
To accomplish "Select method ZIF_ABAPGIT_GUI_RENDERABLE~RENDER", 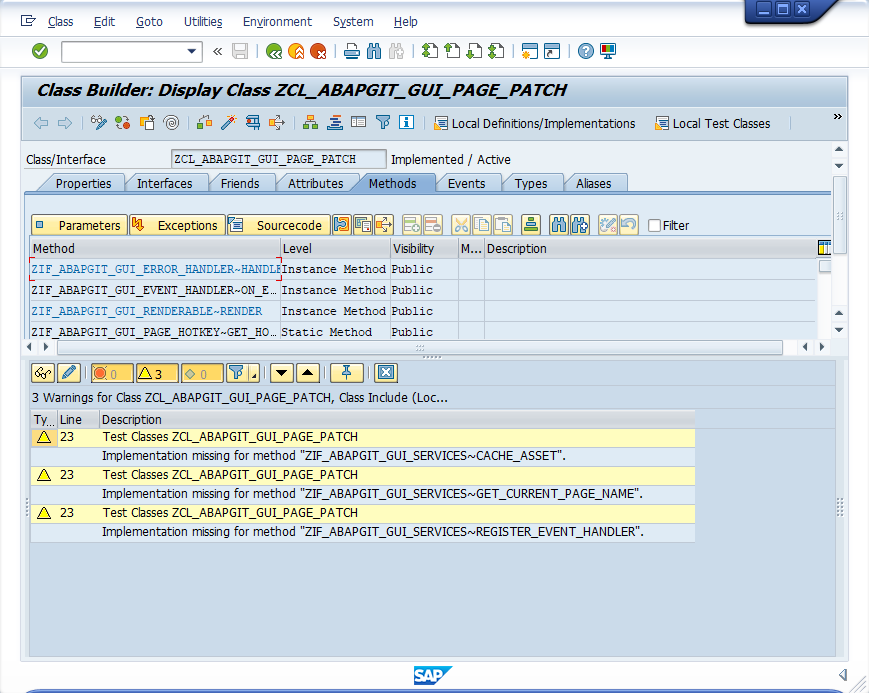I will tap(146, 311).
